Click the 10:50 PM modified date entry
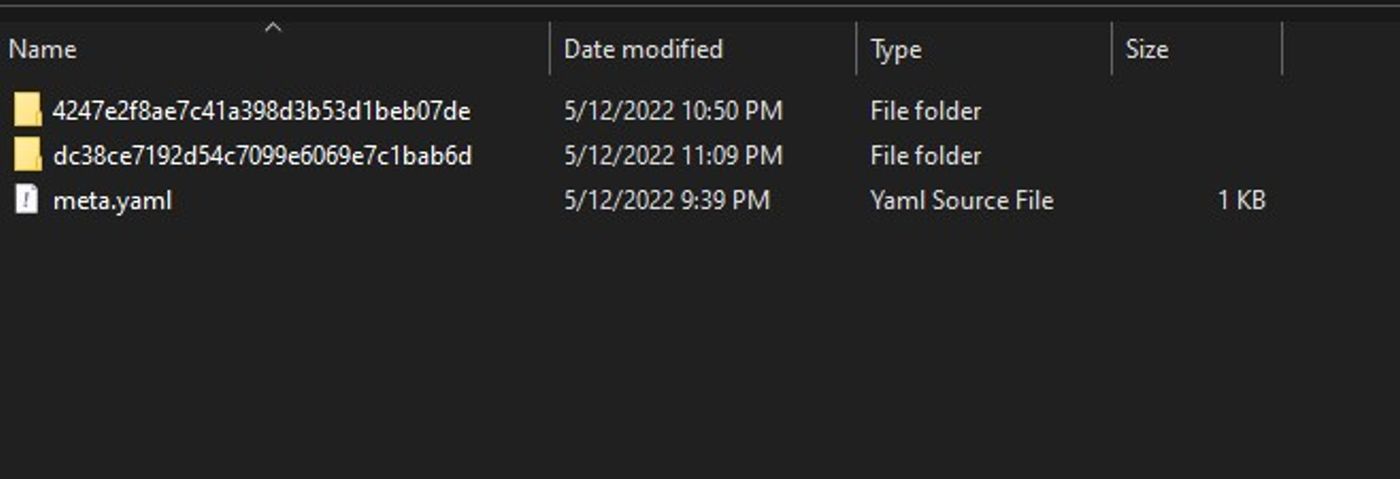This screenshot has width=1400, height=479. pos(673,110)
